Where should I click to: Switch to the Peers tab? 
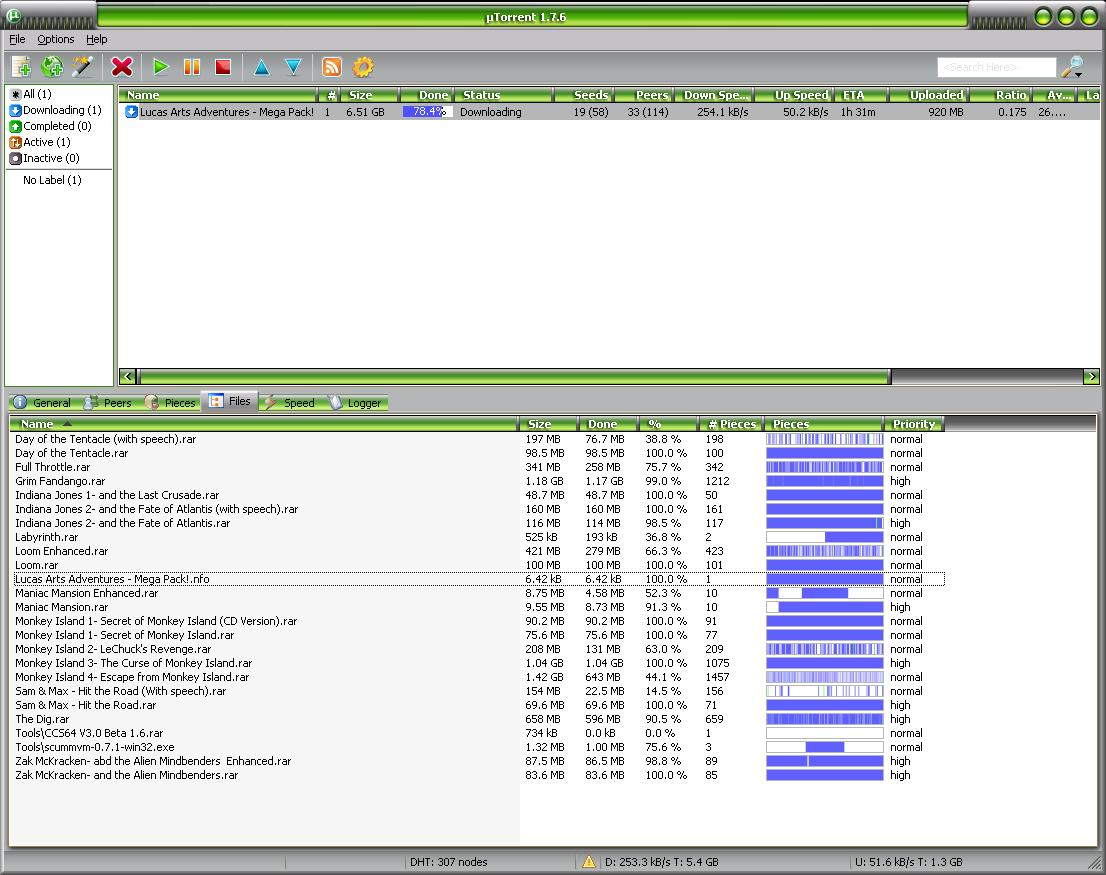pyautogui.click(x=109, y=403)
